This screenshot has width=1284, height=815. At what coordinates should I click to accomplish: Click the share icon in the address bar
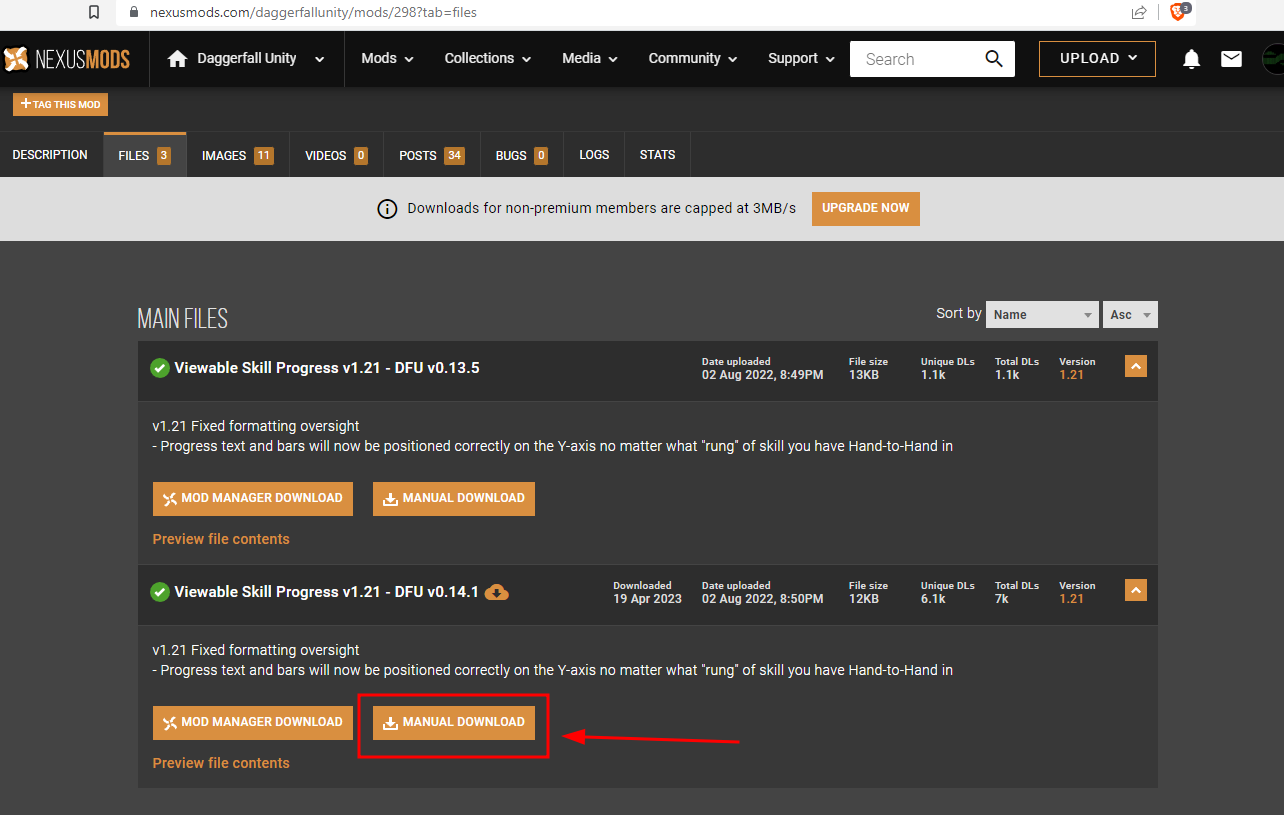(x=1139, y=13)
